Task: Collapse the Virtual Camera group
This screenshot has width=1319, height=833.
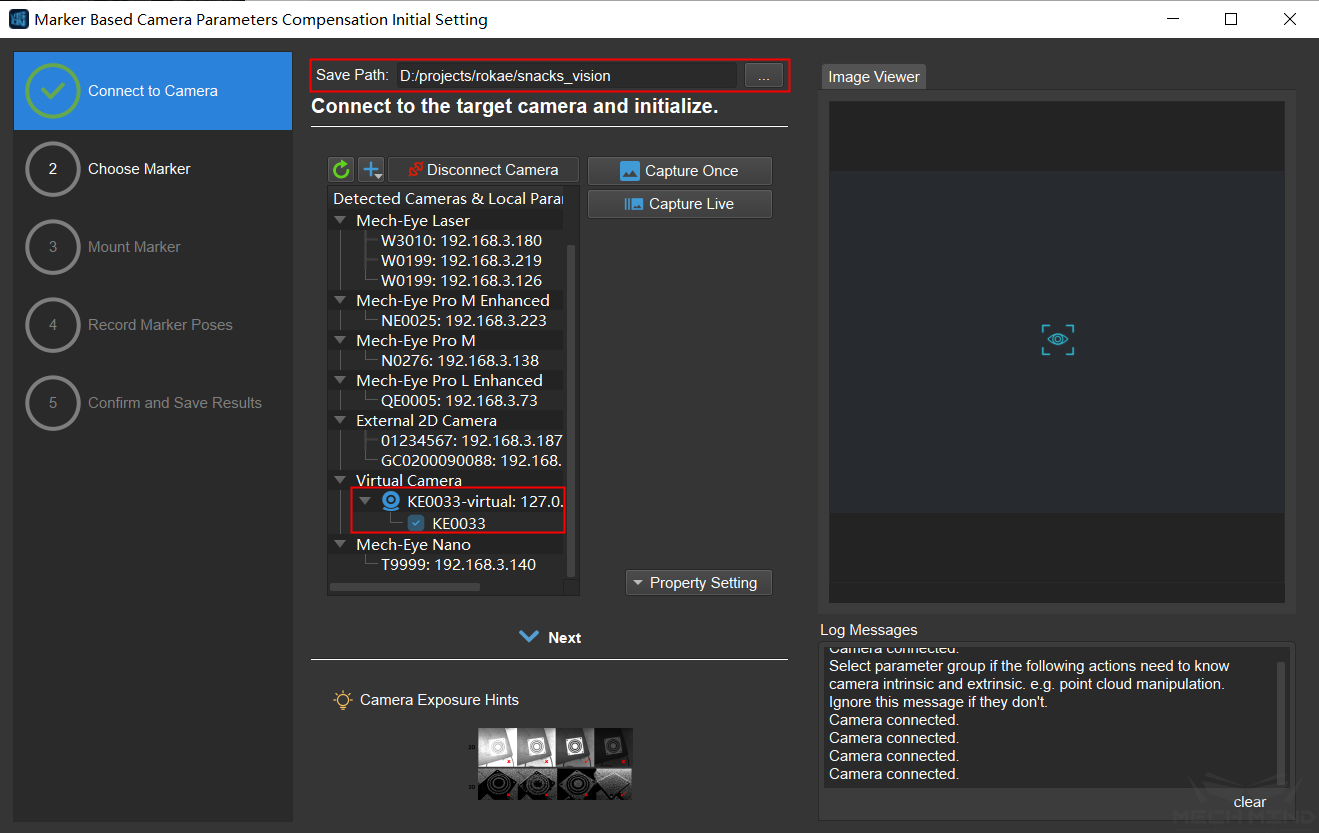Action: 341,481
